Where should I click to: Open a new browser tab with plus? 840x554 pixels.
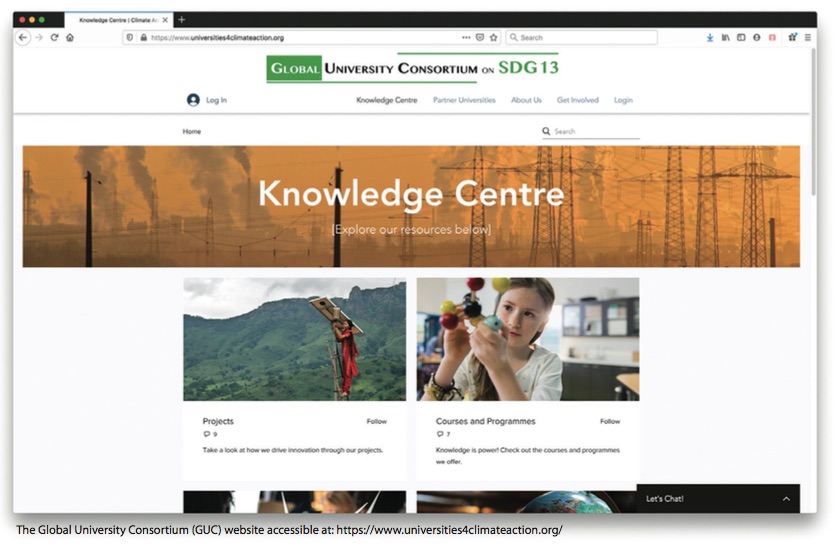pyautogui.click(x=182, y=20)
